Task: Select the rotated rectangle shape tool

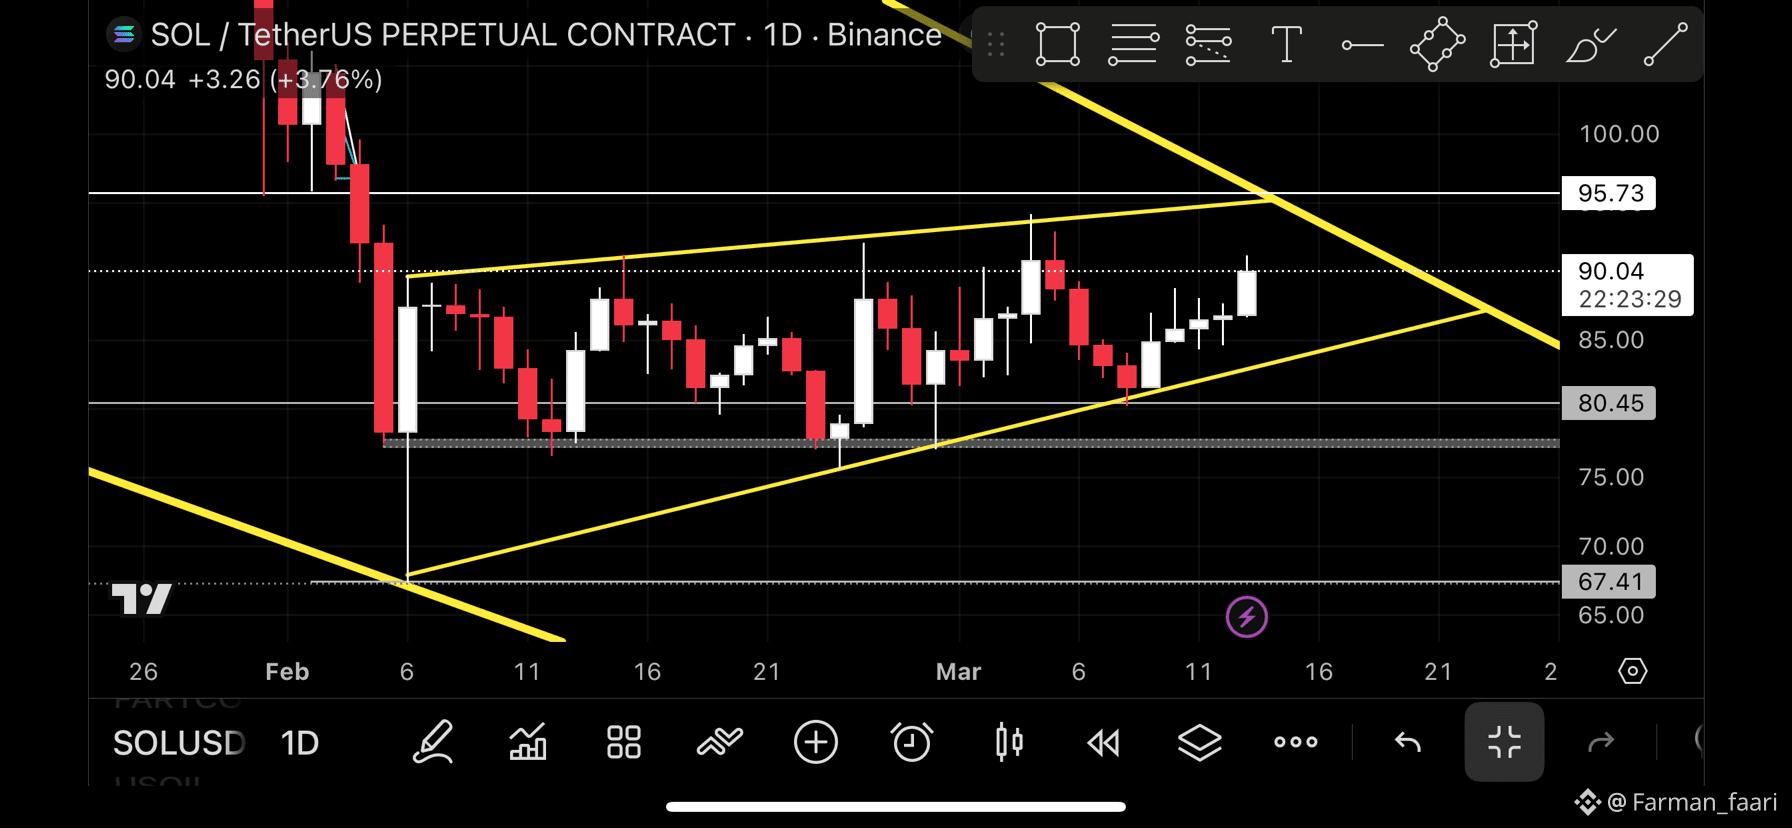Action: coord(1437,44)
